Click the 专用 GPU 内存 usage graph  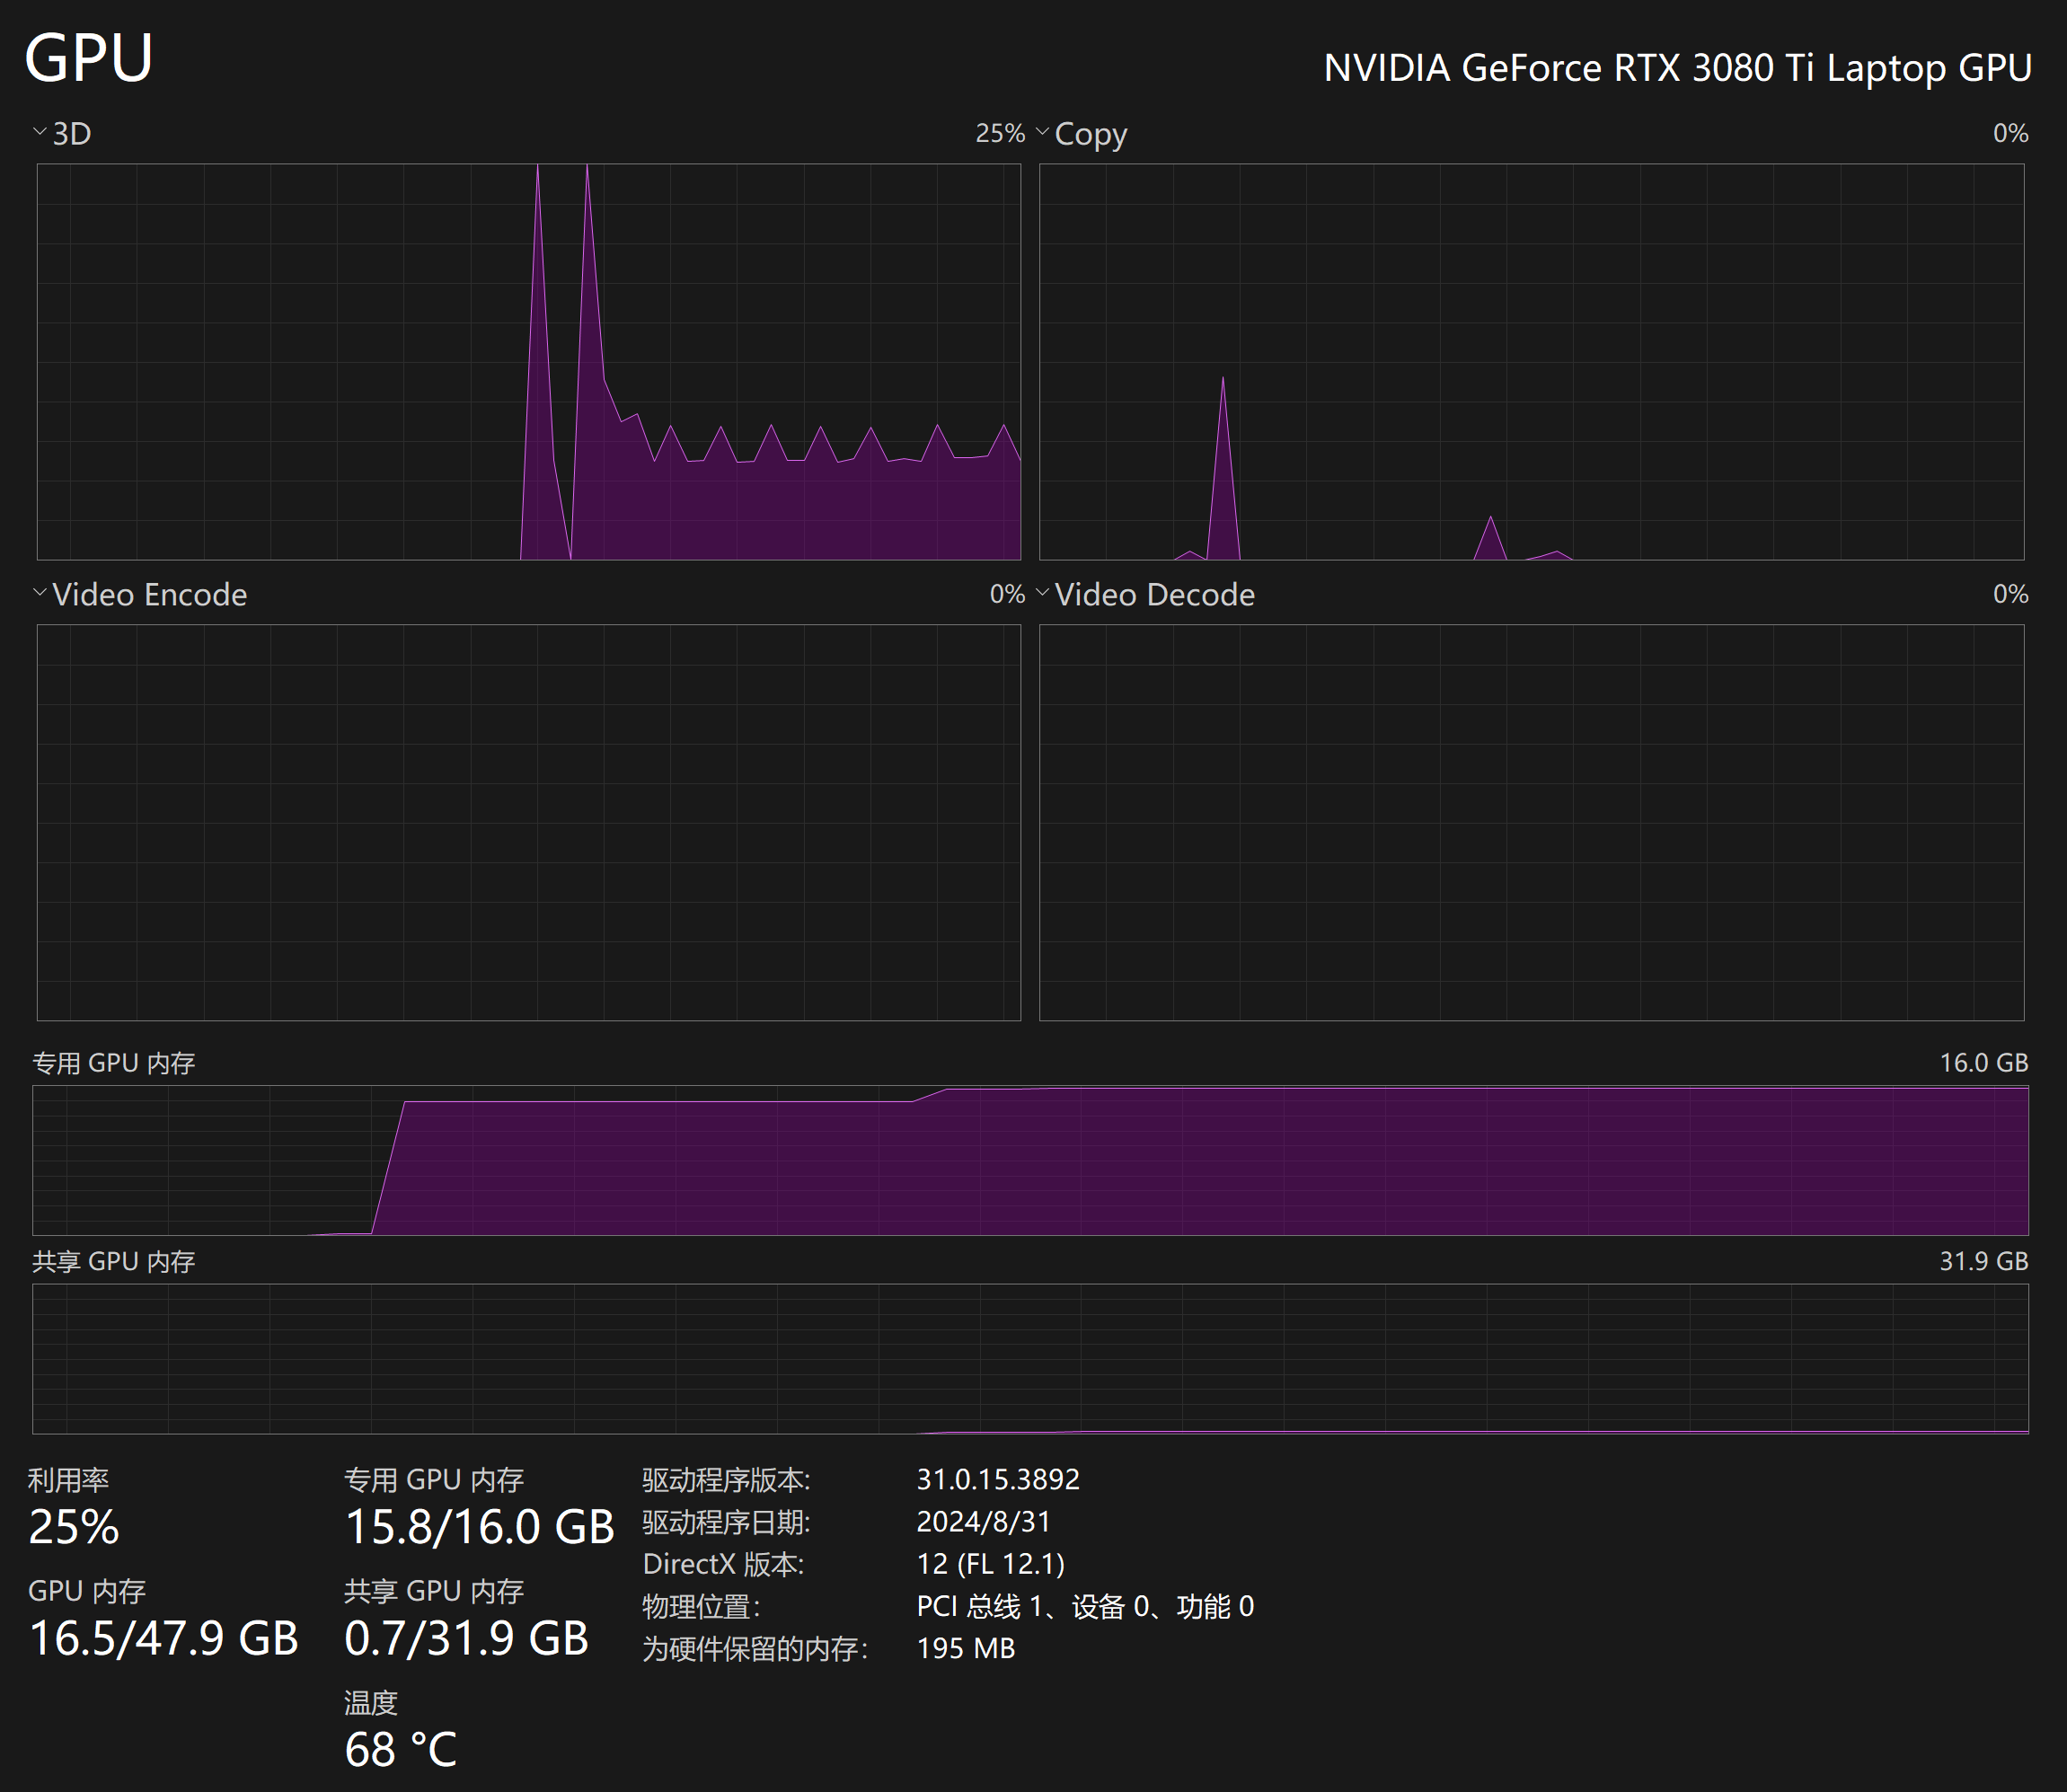(1030, 1160)
